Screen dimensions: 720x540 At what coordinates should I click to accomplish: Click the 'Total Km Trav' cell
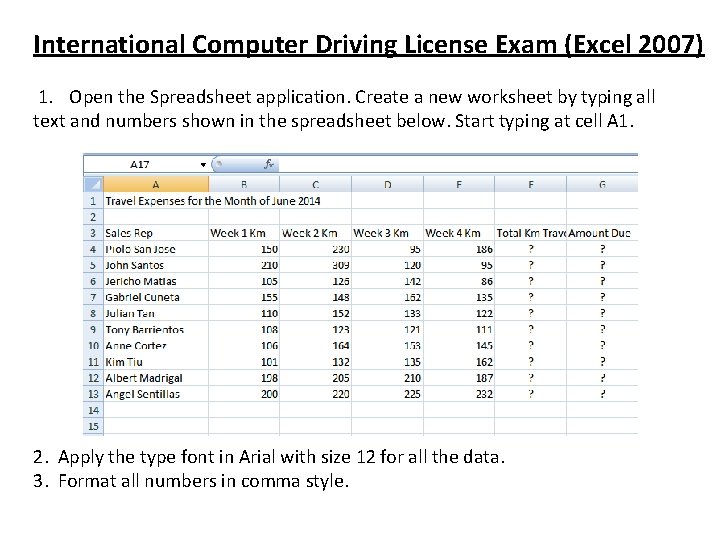coord(530,233)
